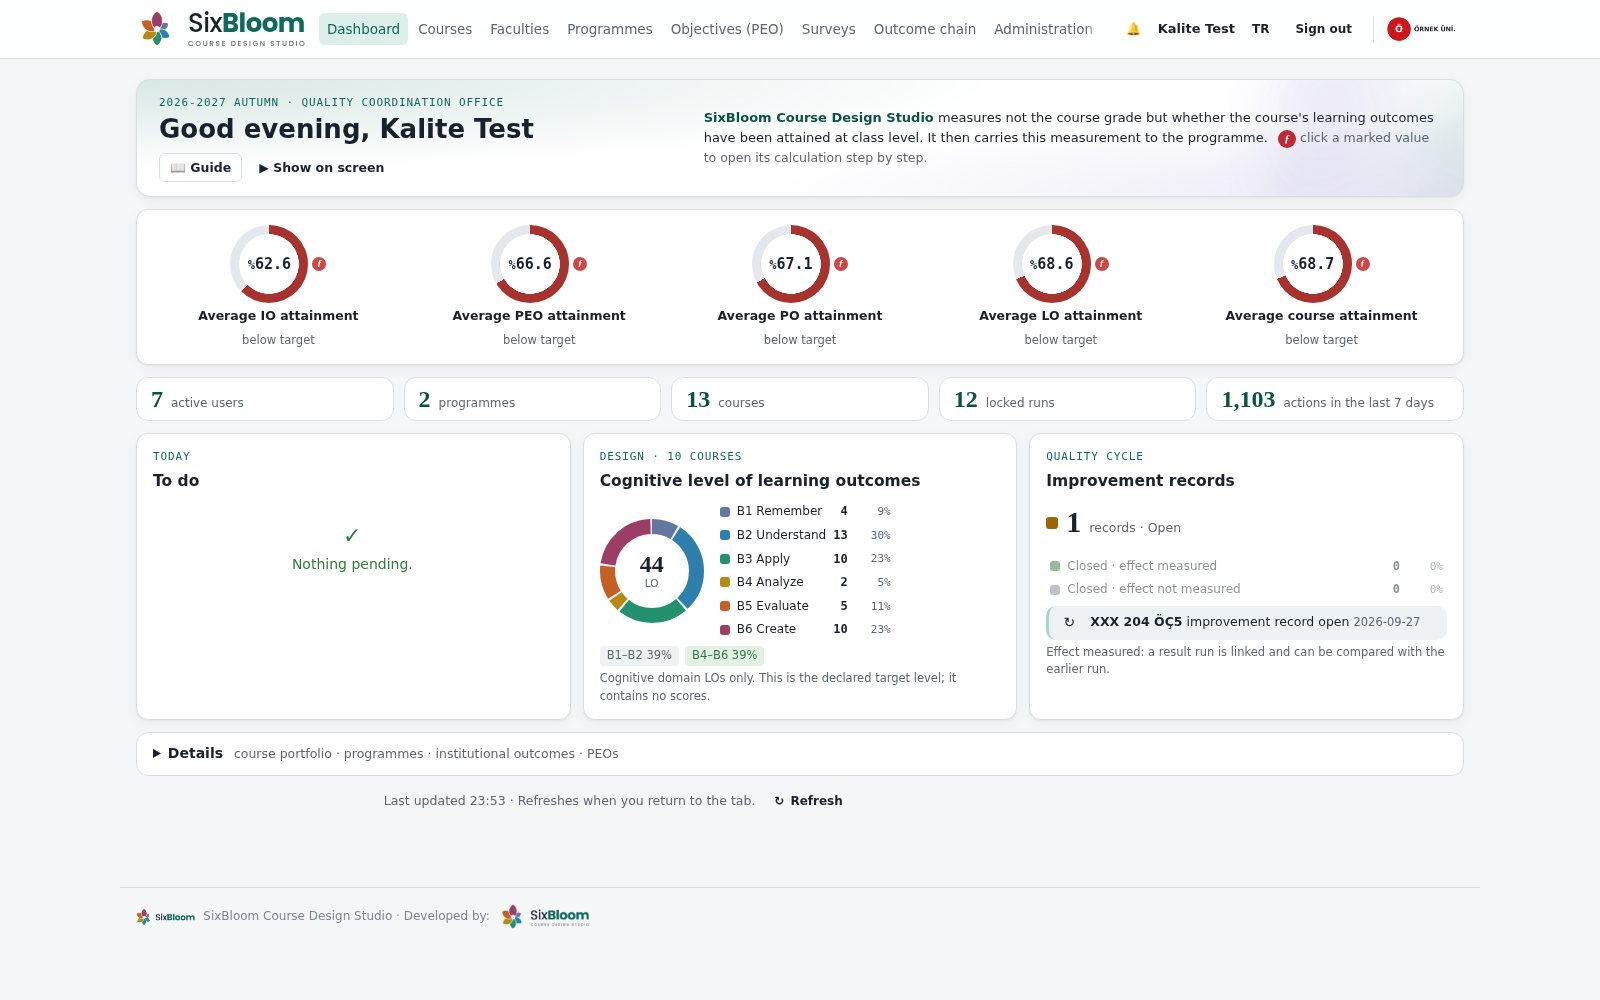Screen dimensions: 1600x1000
Task: Open info marker beside PO attainment 67.1
Action: pyautogui.click(x=841, y=264)
